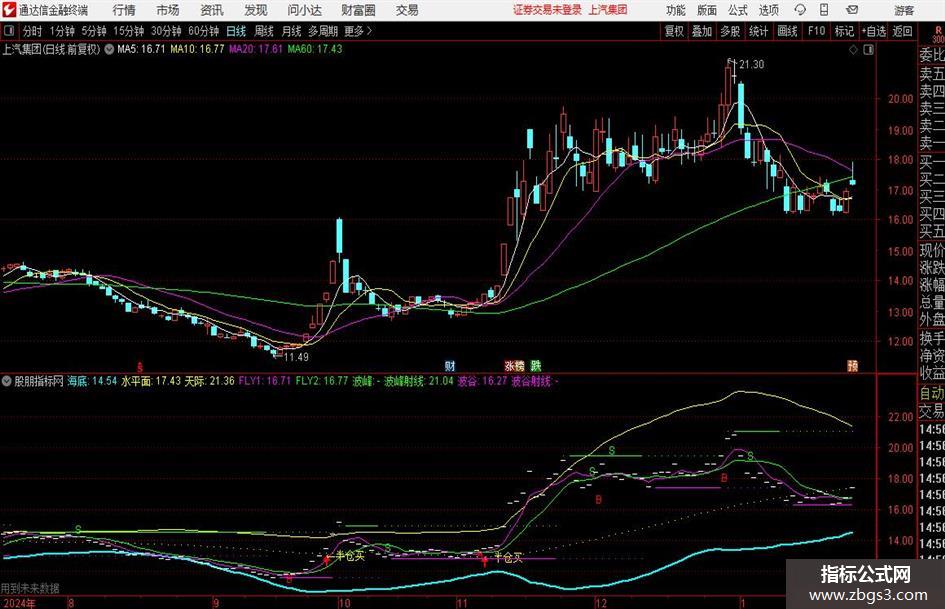The height and width of the screenshot is (609, 945).
Task: Click the 用到未来数据 notice text
Action: pyautogui.click(x=30, y=588)
